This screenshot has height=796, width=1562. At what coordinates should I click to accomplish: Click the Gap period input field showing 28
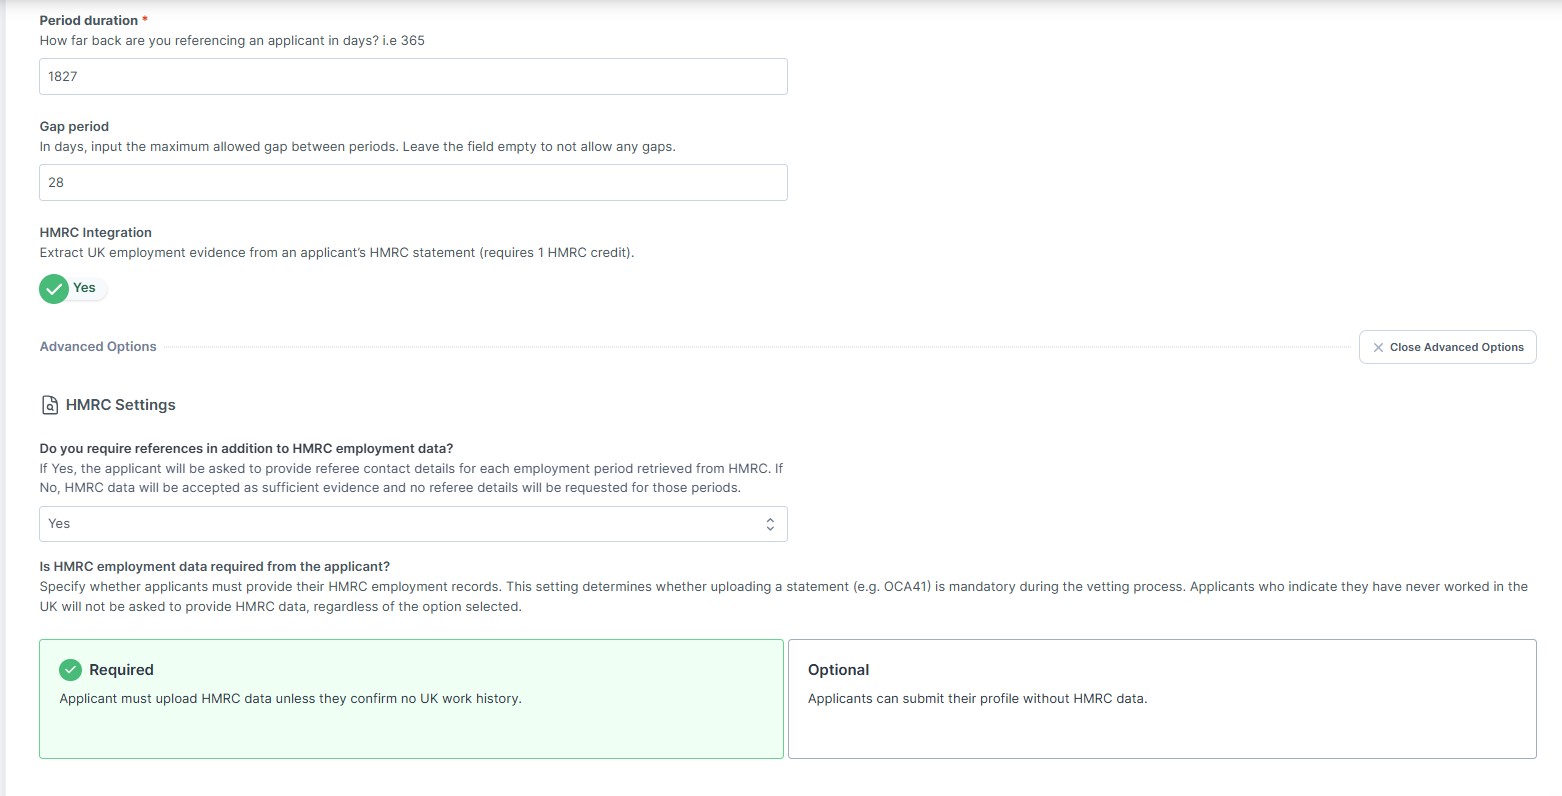click(413, 183)
